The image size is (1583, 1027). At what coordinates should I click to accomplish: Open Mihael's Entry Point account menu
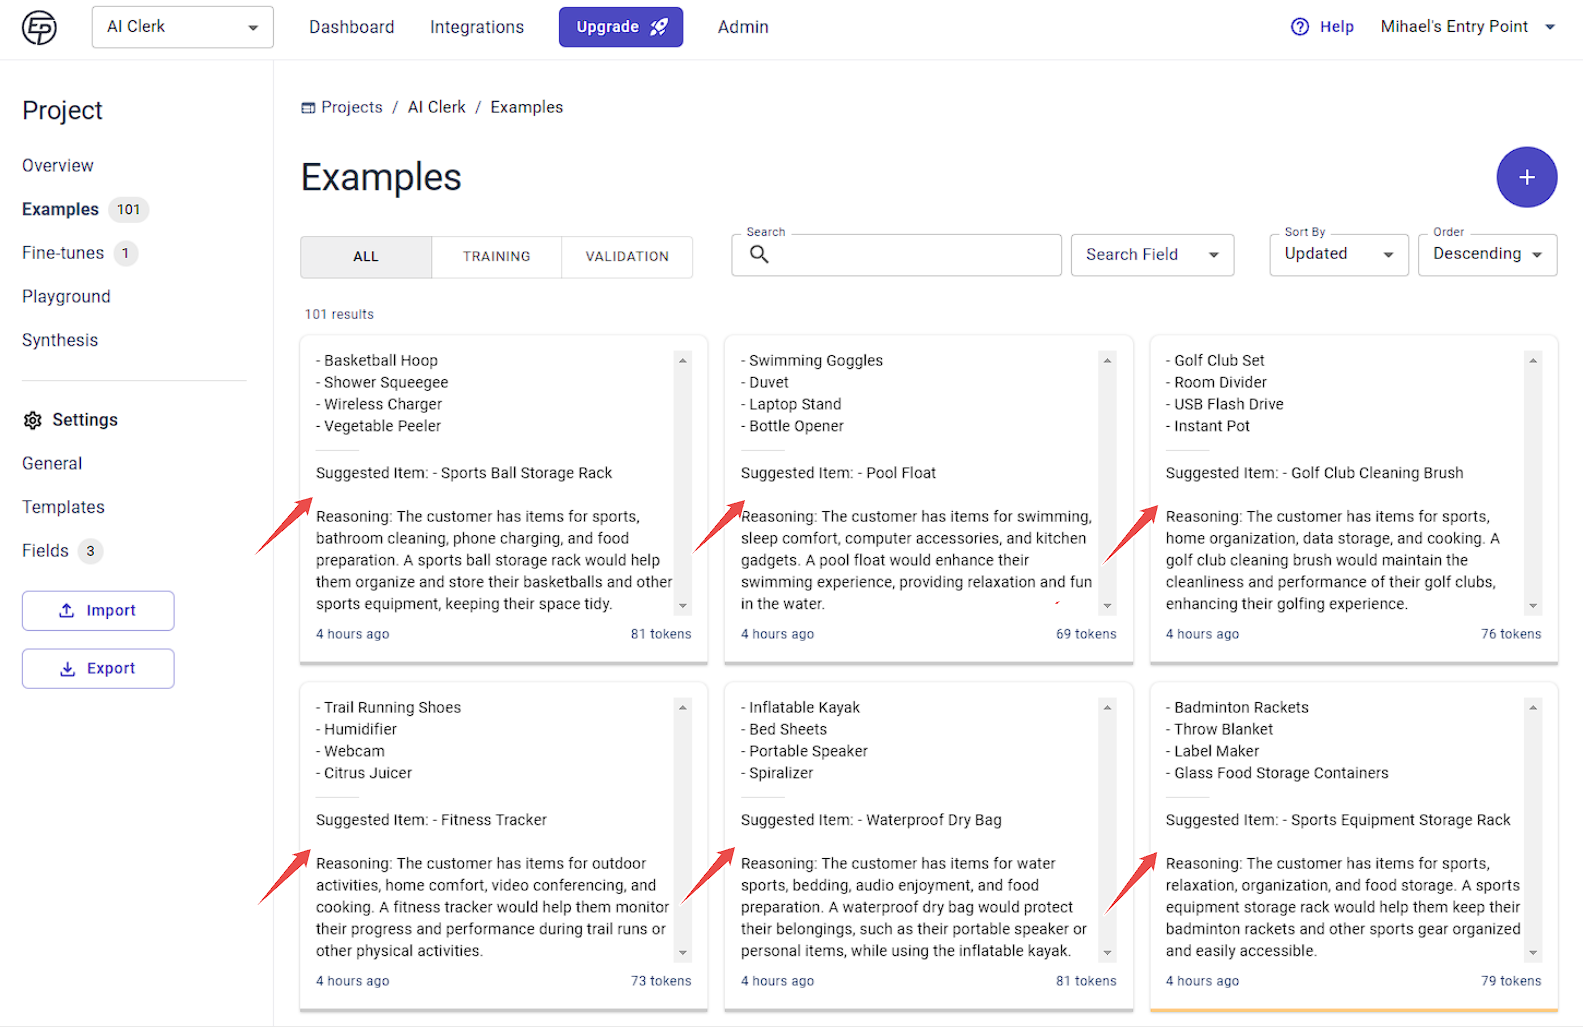(1467, 27)
